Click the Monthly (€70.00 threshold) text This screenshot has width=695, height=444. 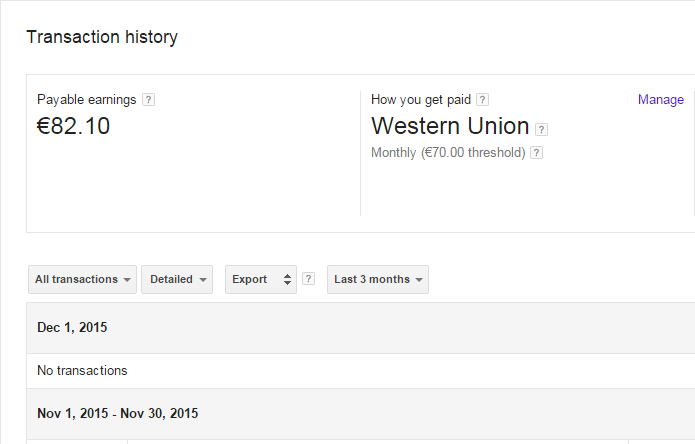448,153
